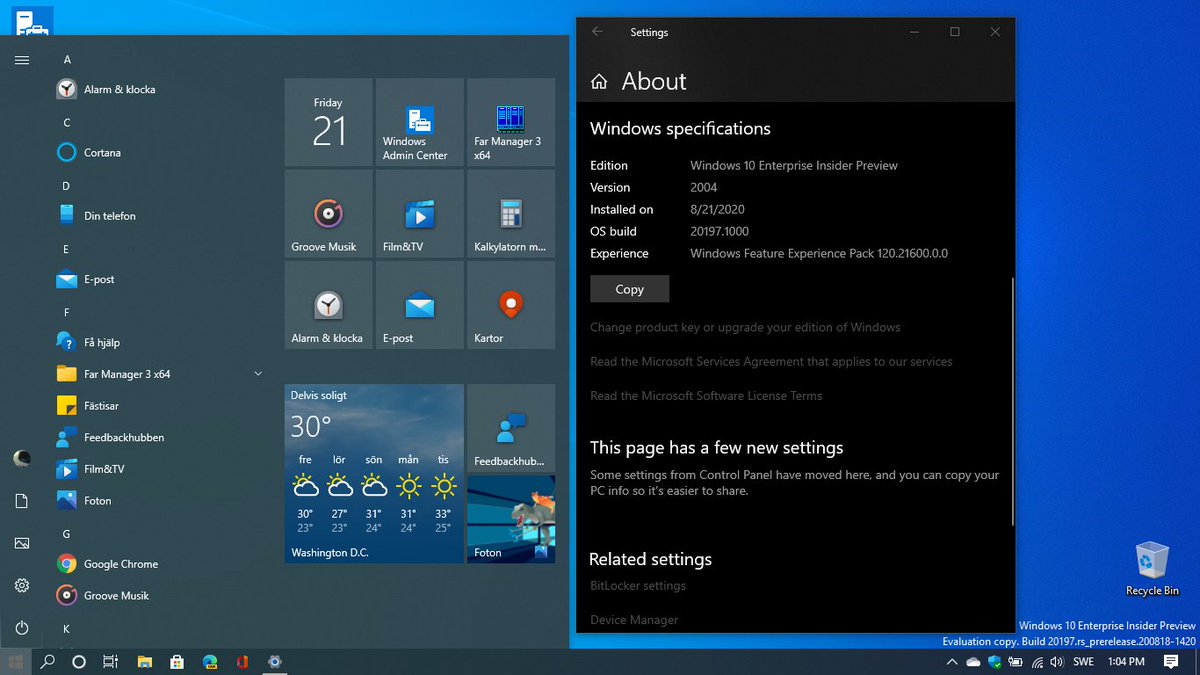
Task: Open the Feedbackhubben tile
Action: (x=510, y=428)
